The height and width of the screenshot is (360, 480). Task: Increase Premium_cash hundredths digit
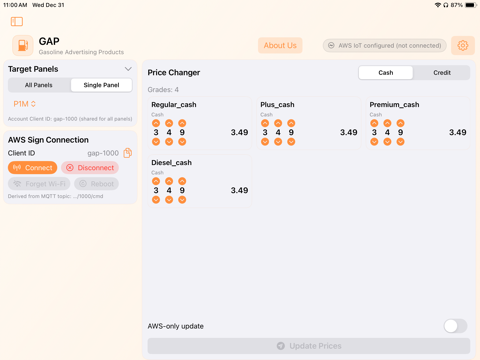(x=400, y=123)
